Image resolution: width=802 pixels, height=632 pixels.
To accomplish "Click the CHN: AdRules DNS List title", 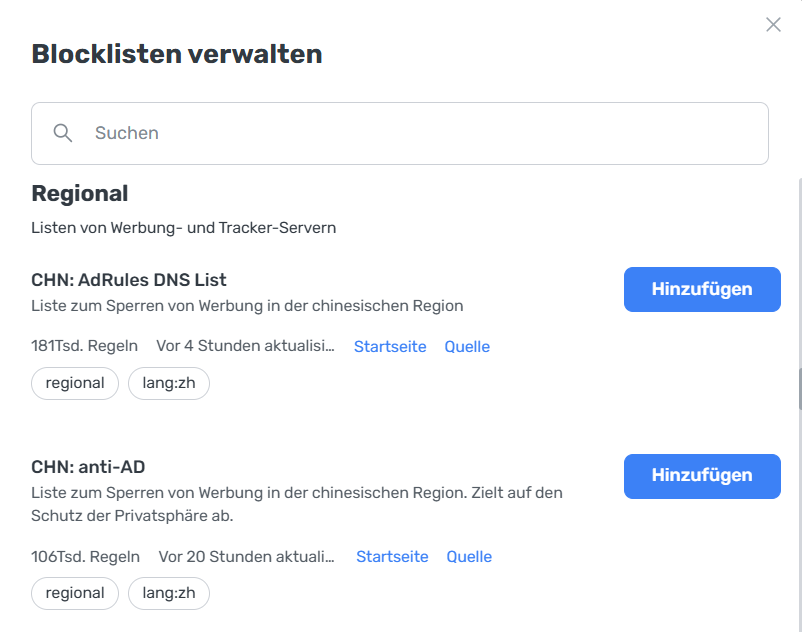I will tap(129, 280).
